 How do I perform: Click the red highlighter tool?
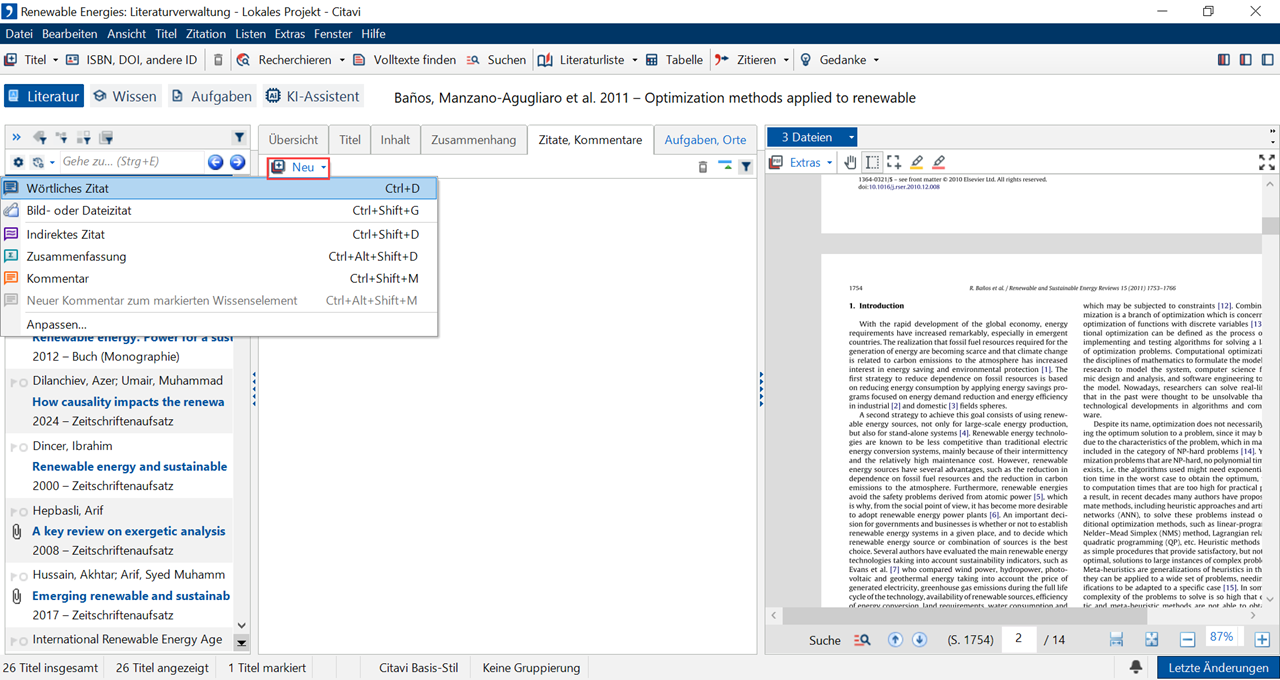[x=938, y=162]
